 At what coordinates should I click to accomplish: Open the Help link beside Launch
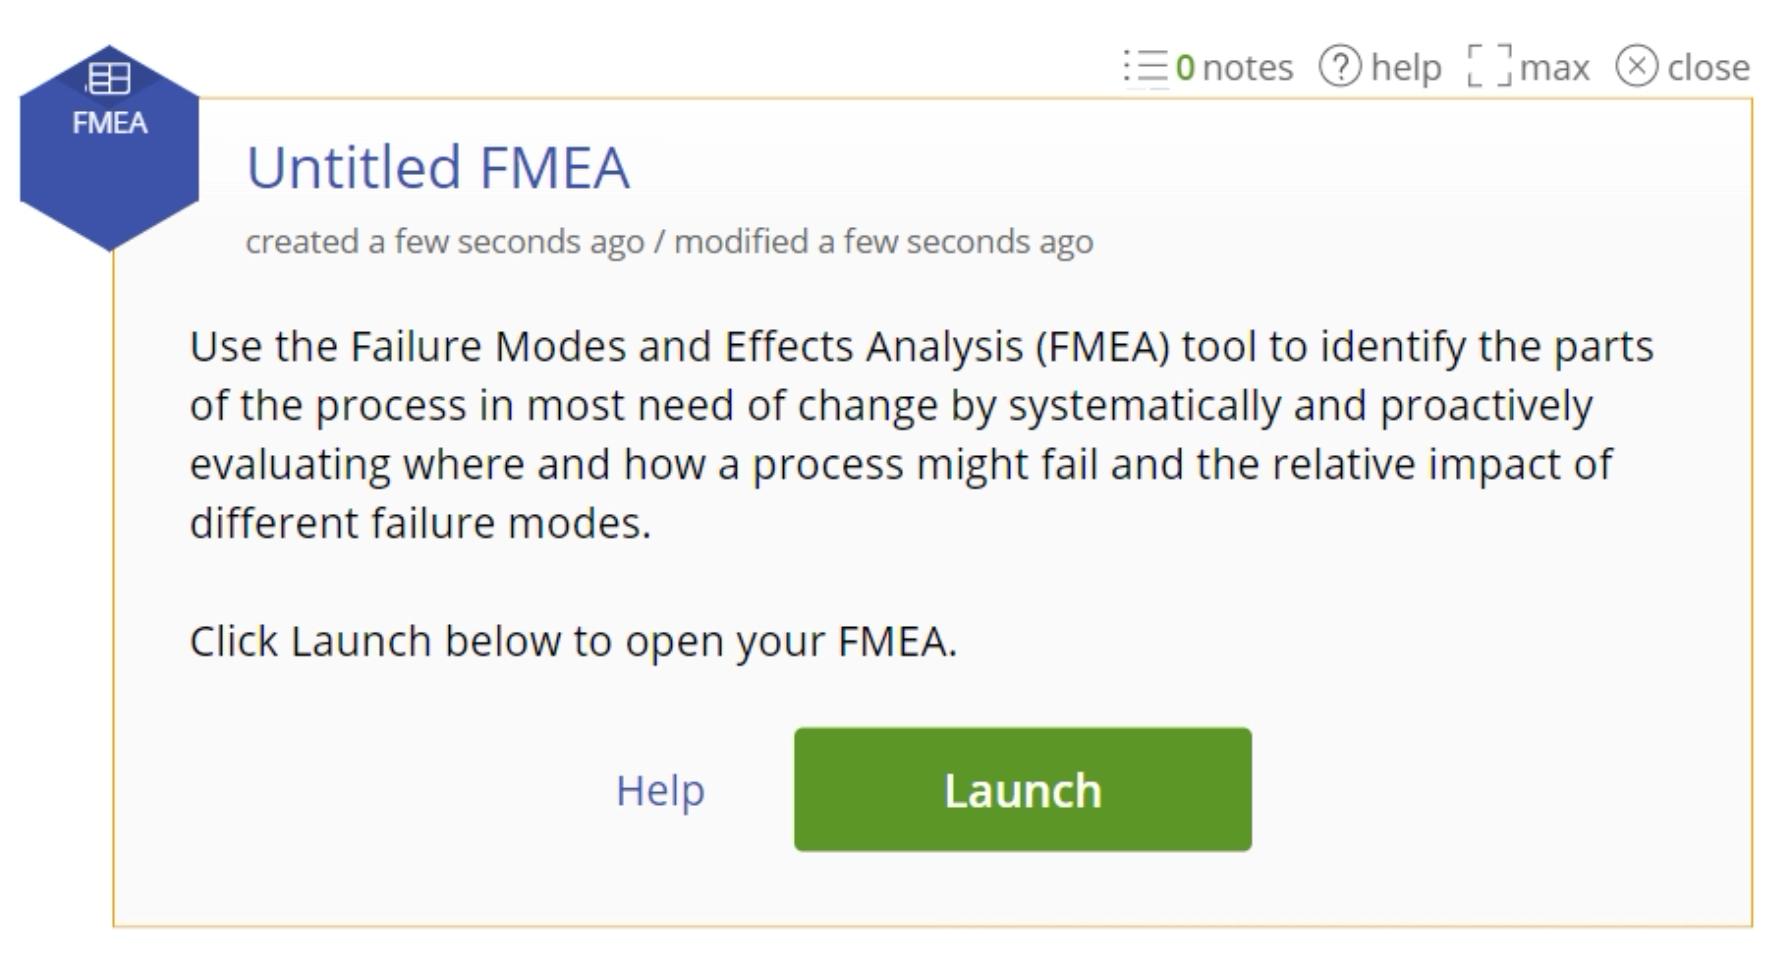point(660,791)
